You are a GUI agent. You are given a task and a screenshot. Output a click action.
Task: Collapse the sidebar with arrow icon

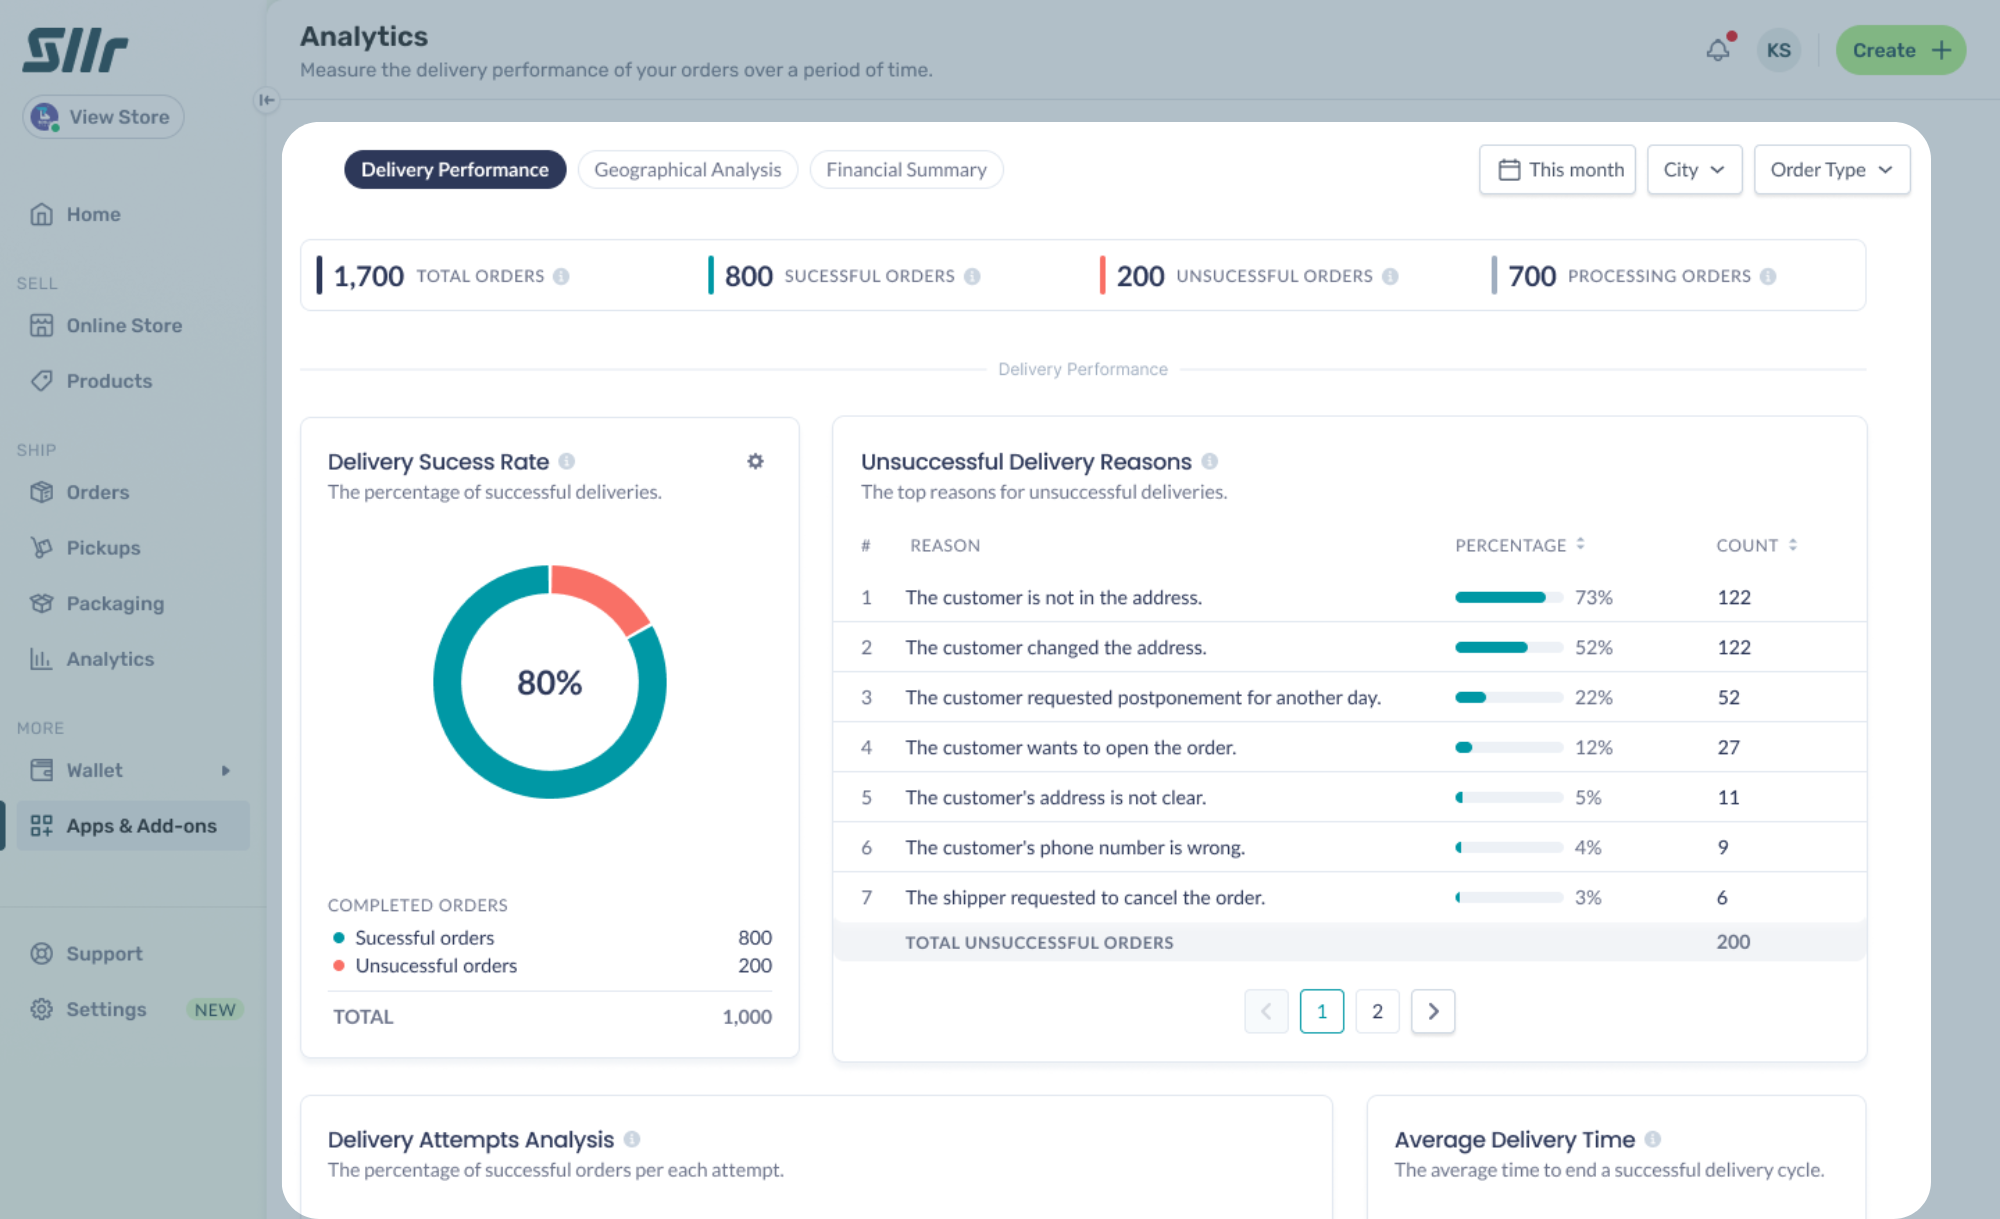pos(266,100)
